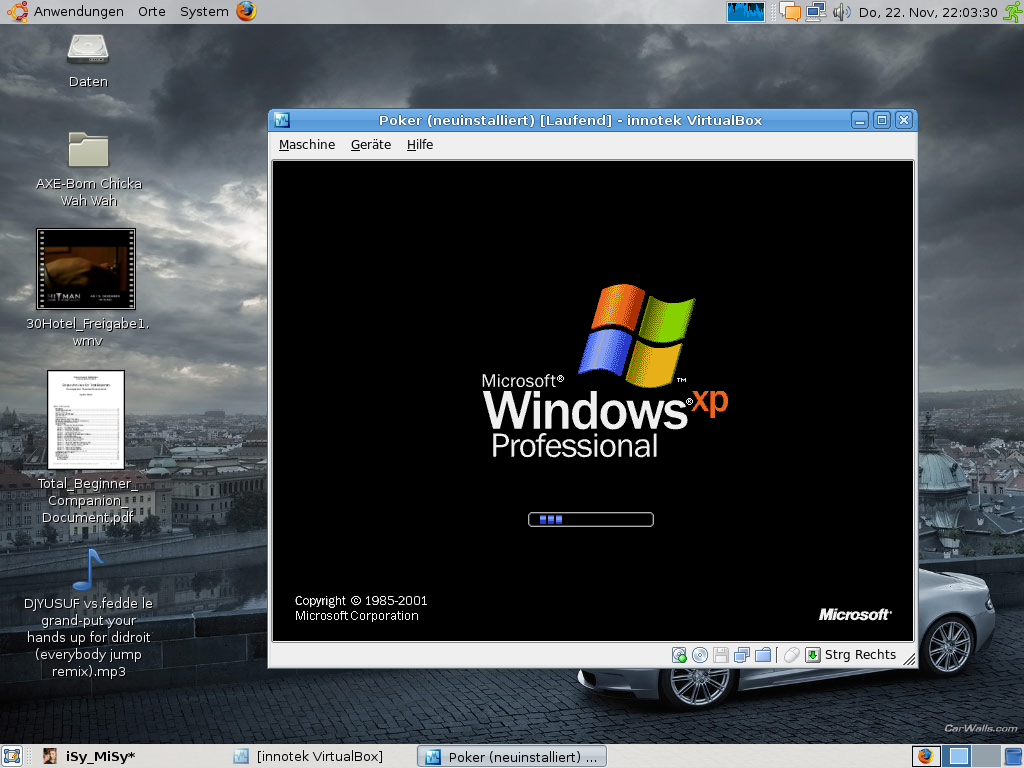Switch to iSy_MiSy* window in taskbar
This screenshot has width=1024, height=768.
(89, 756)
